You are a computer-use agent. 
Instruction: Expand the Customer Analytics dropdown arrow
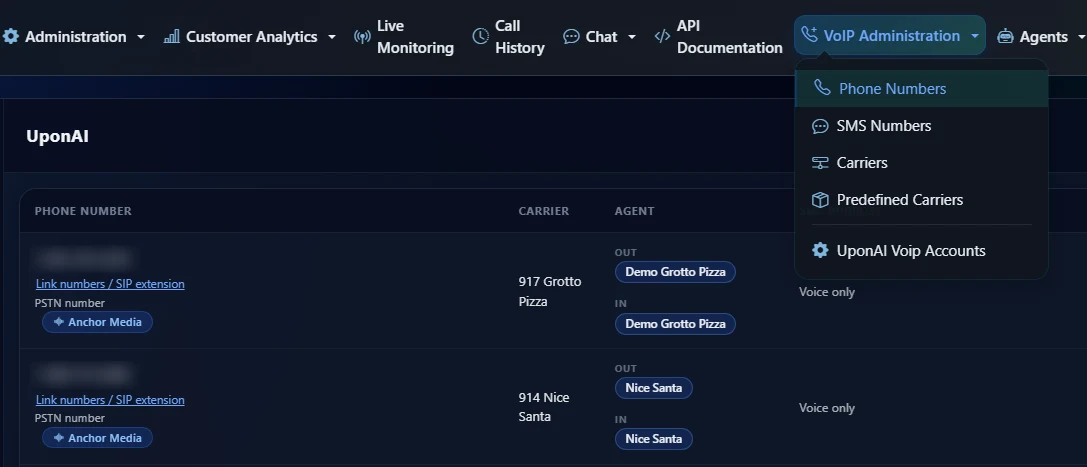pyautogui.click(x=331, y=37)
